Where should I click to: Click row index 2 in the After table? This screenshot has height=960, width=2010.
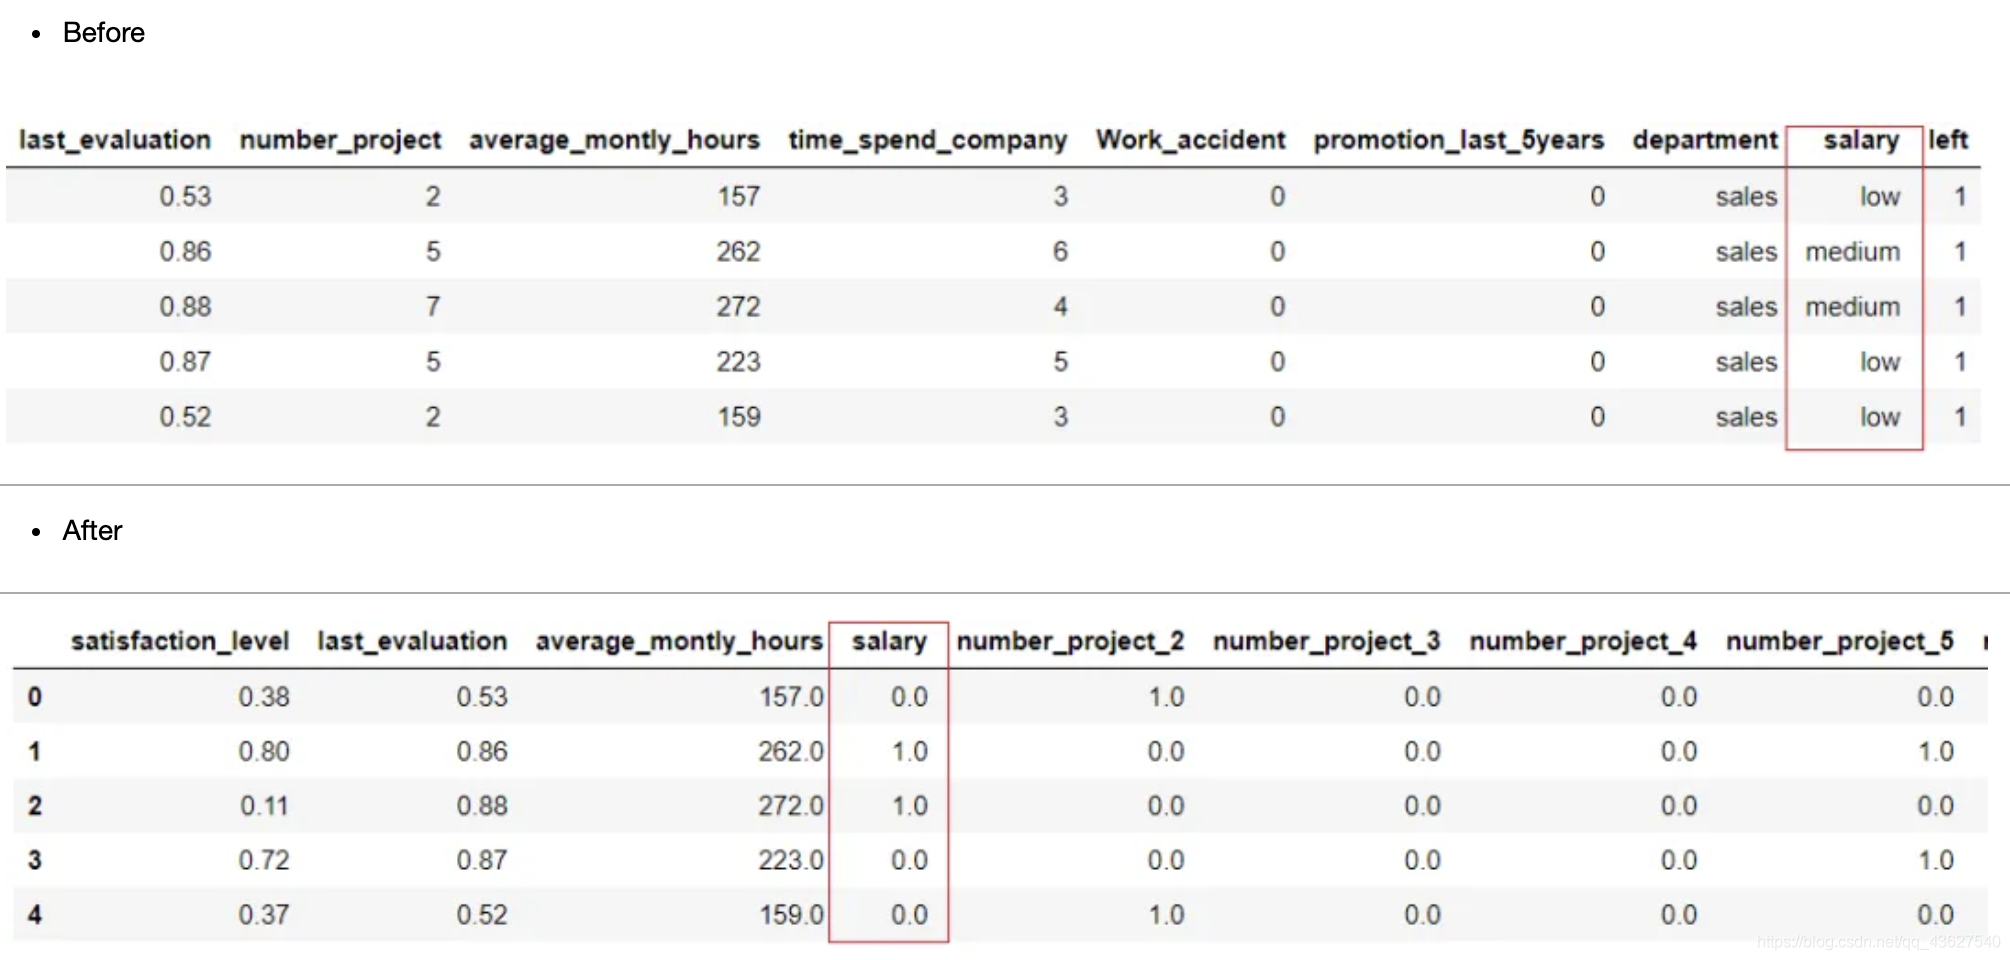pos(35,805)
